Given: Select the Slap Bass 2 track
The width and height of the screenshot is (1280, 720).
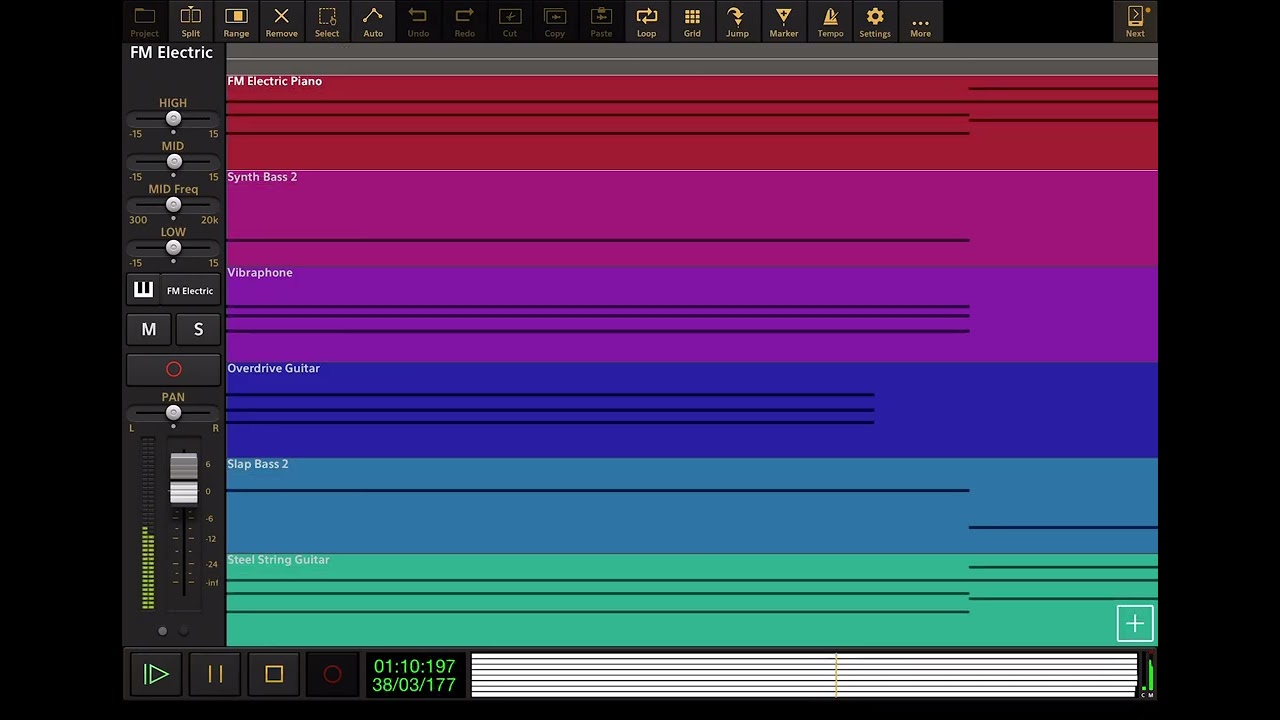Looking at the screenshot, I should (x=692, y=506).
